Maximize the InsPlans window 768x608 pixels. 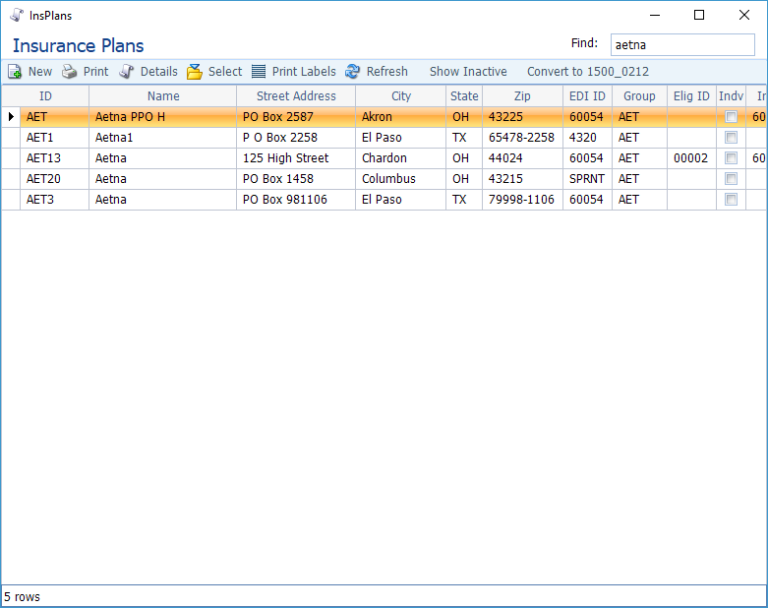tap(699, 15)
